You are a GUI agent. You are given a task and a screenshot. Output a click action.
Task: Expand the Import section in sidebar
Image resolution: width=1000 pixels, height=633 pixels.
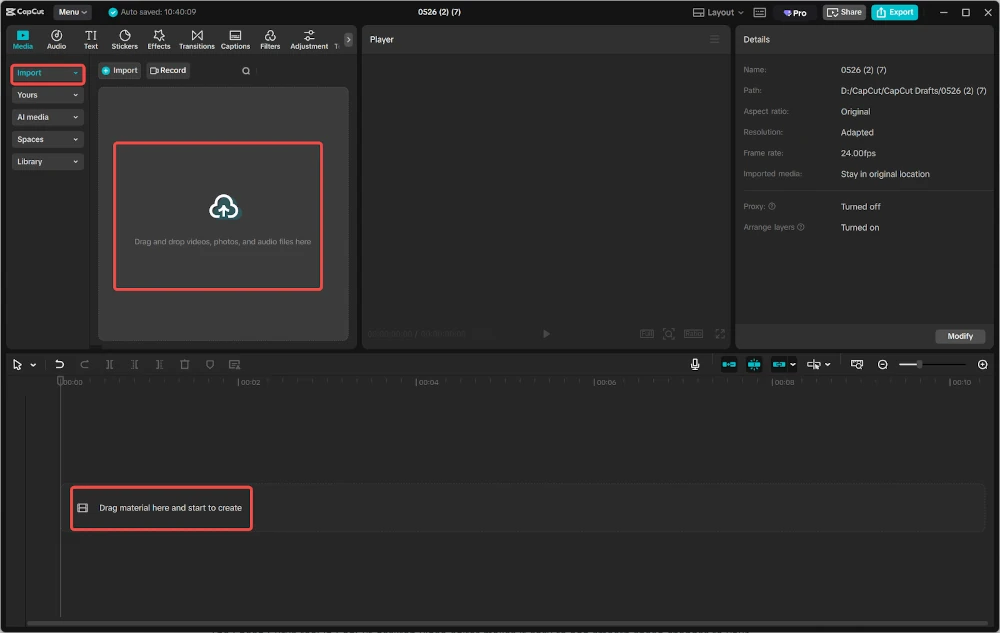tap(47, 73)
